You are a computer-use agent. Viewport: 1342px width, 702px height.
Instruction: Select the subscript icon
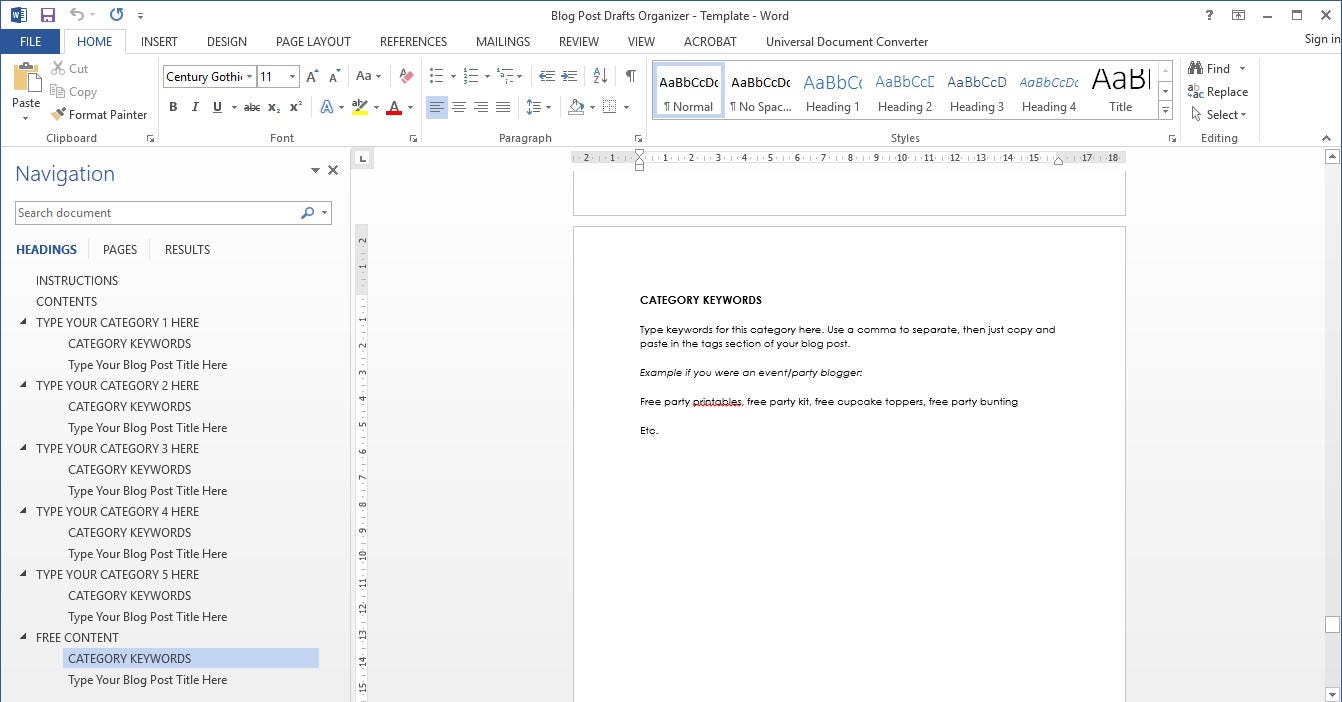click(x=273, y=107)
